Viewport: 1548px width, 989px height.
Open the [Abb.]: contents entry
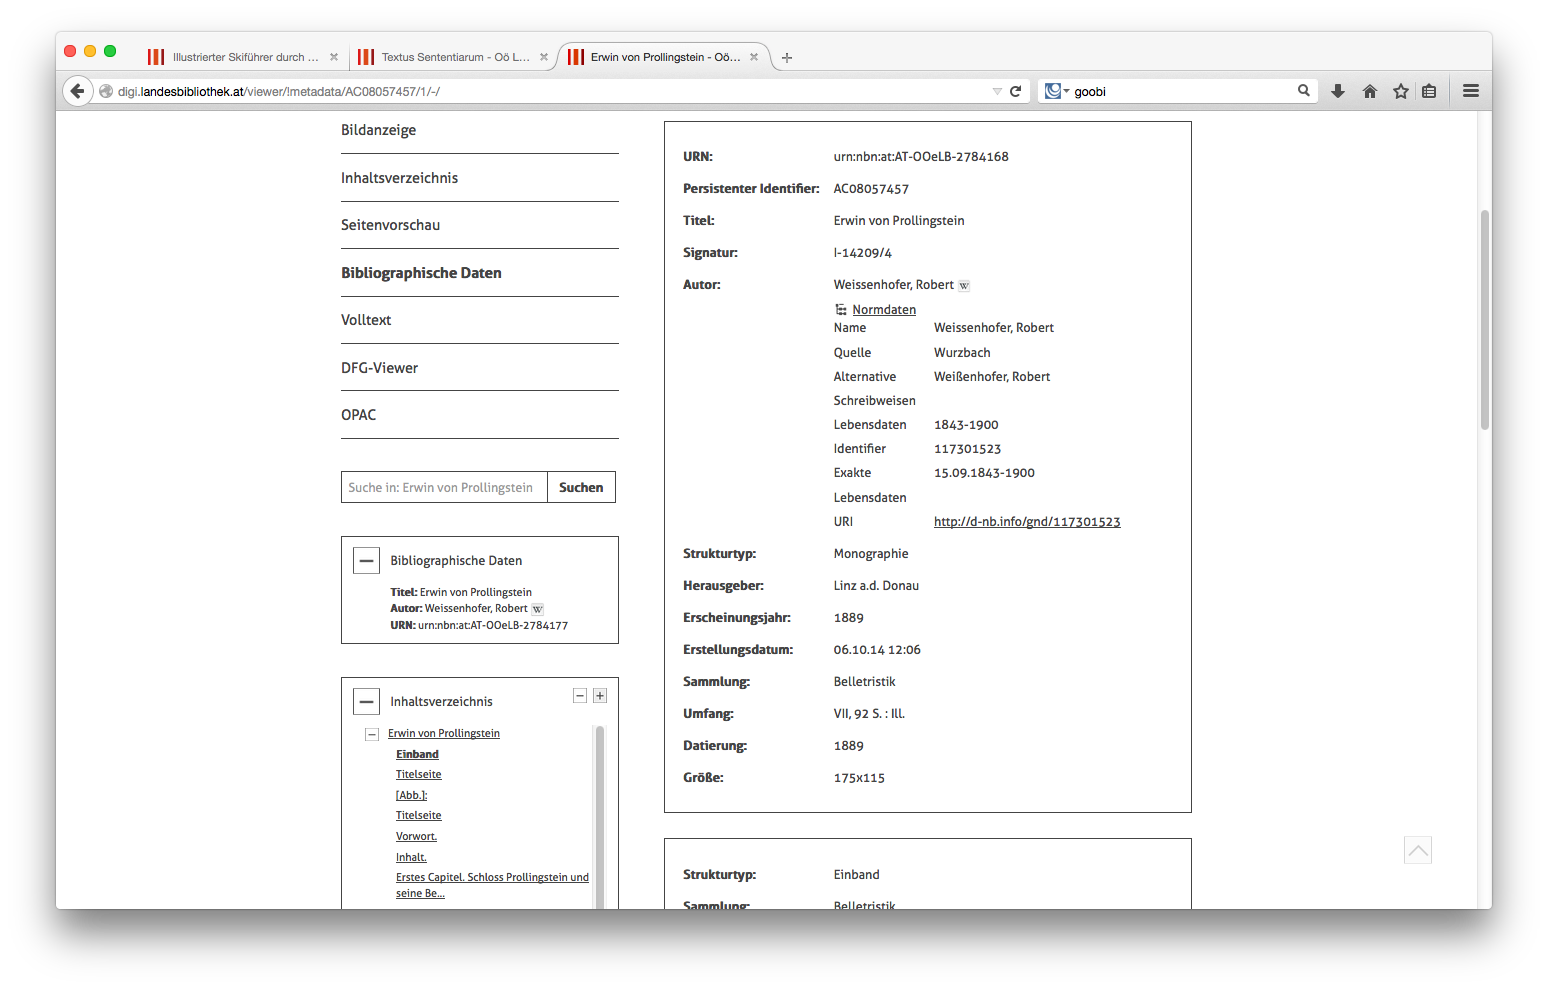[x=411, y=795]
